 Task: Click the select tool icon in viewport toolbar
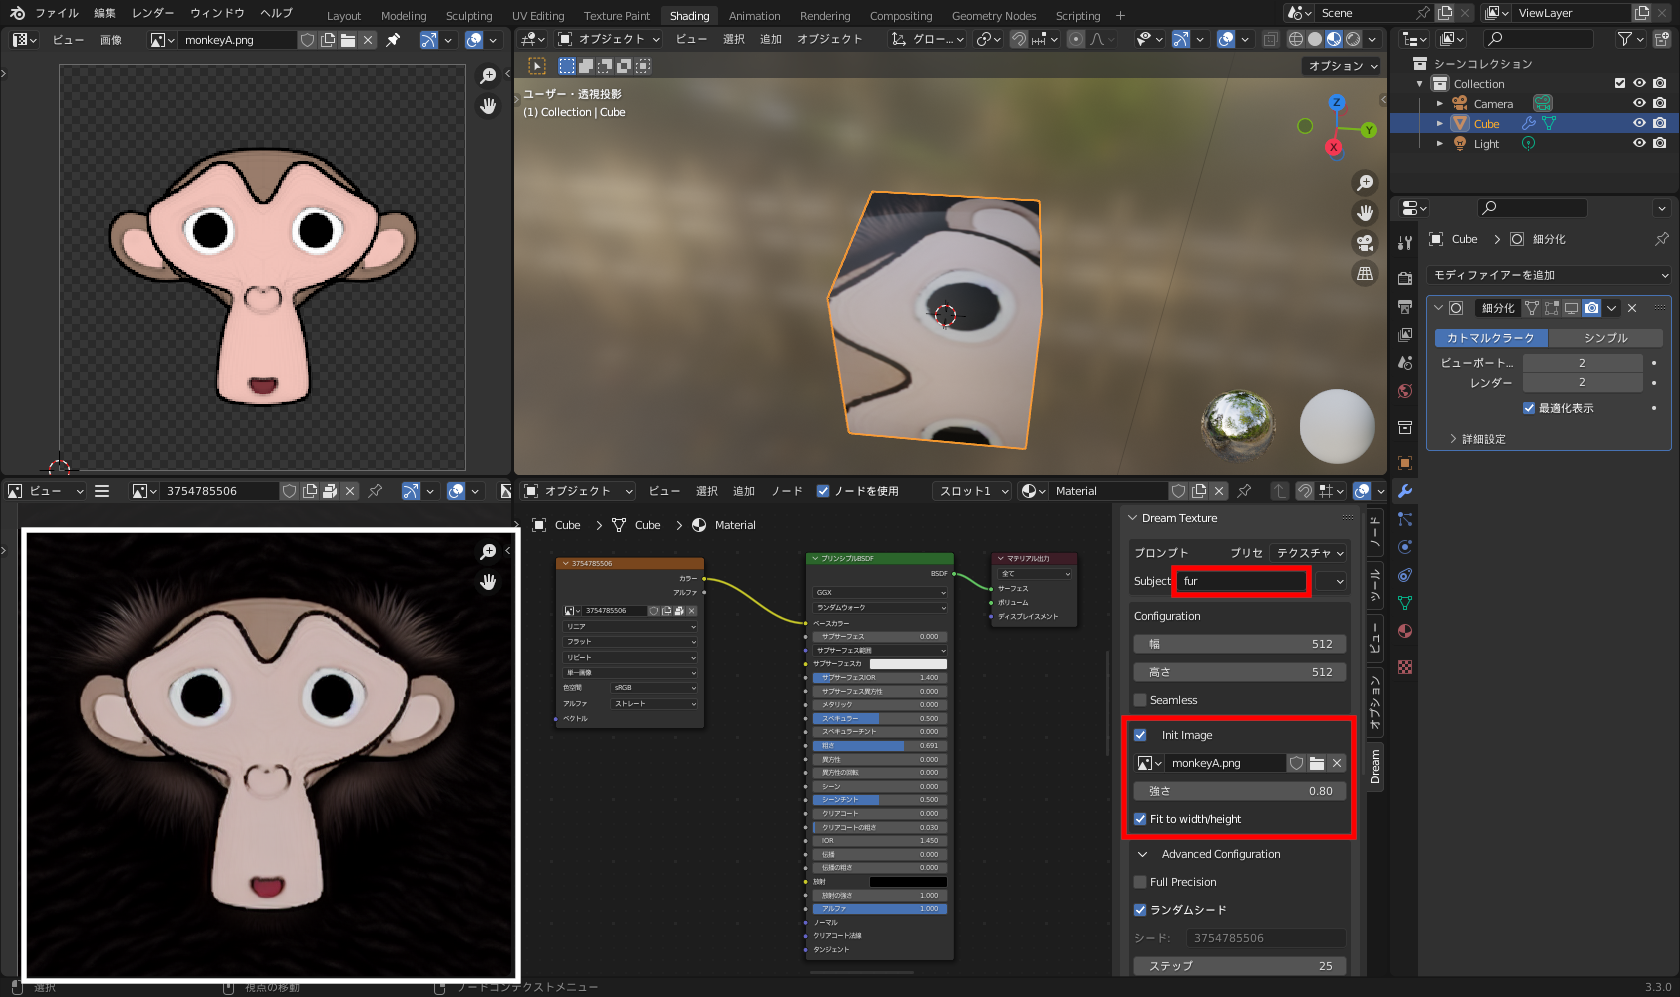click(x=537, y=66)
